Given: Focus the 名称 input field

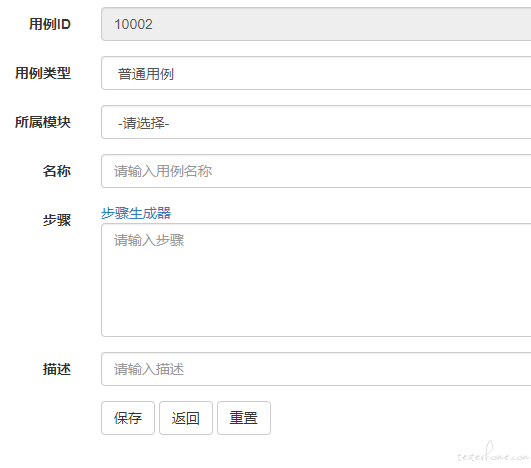Looking at the screenshot, I should coord(316,171).
